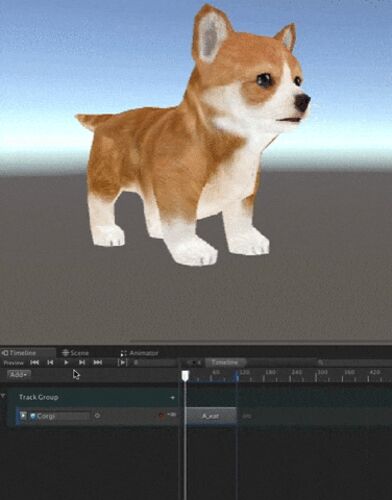Viewport: 392px width, 500px height.
Task: Jump to the start of the timeline
Action: [35, 362]
